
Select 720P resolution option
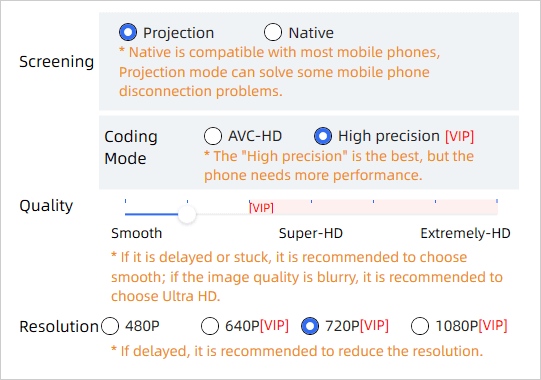310,326
